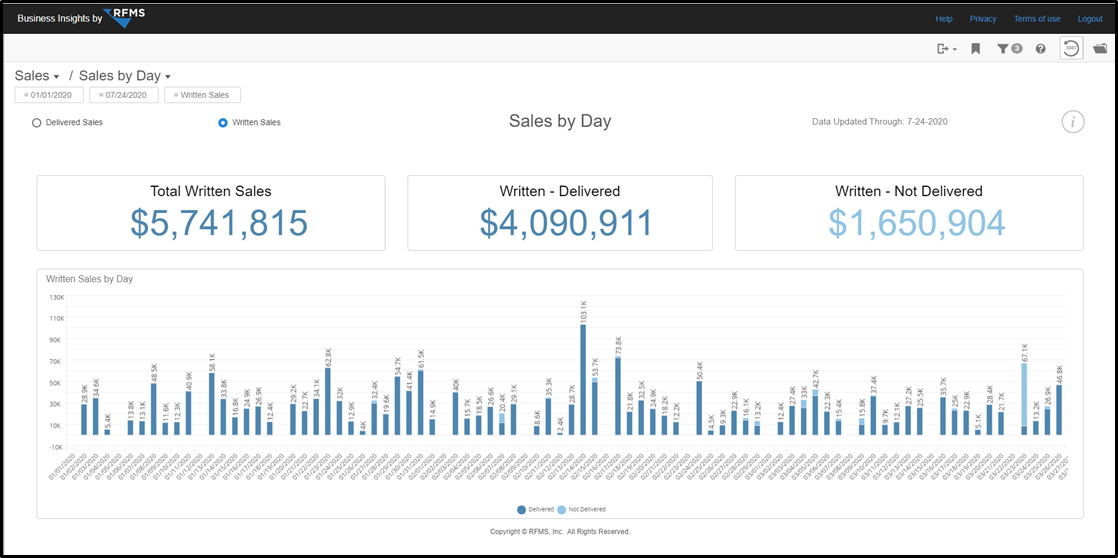1118x558 pixels.
Task: Click the reset history icon
Action: (1072, 48)
